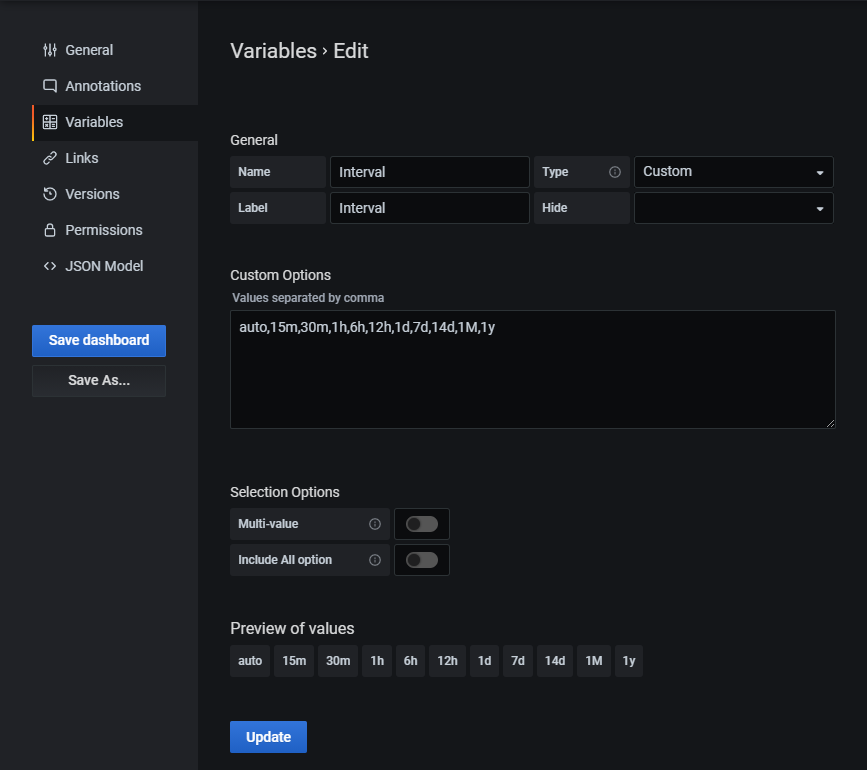Expand the Hide dropdown
The height and width of the screenshot is (770, 867).
click(x=733, y=208)
